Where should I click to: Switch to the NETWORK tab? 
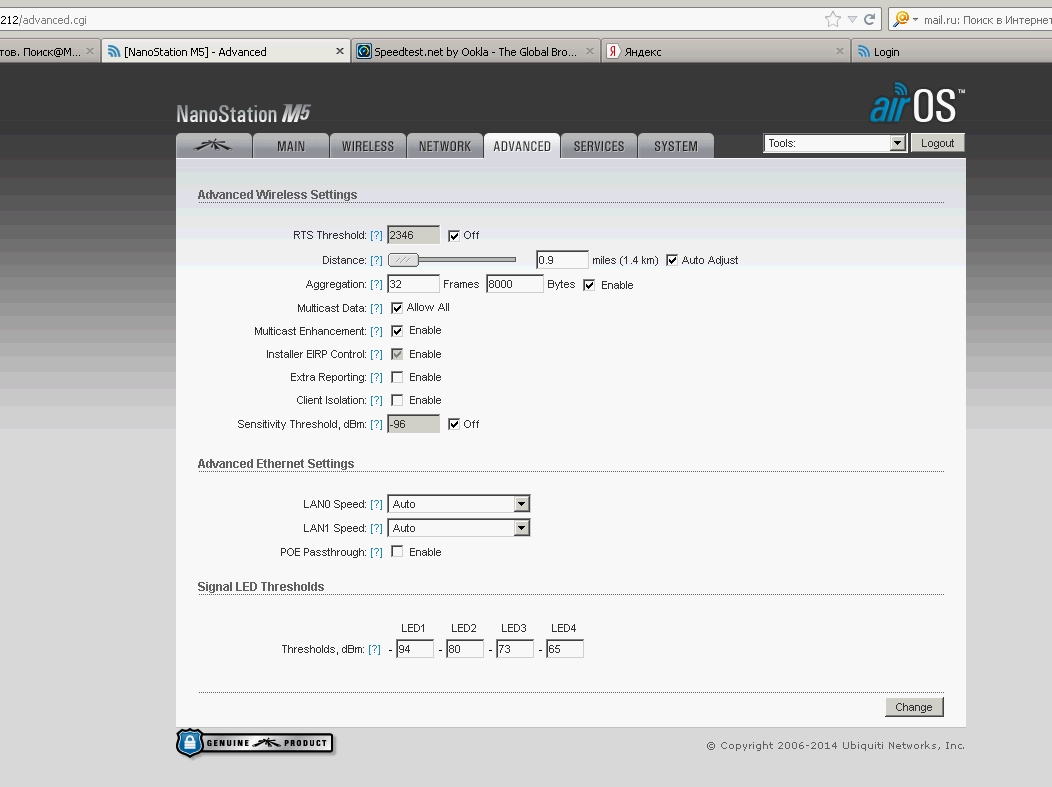tap(445, 146)
